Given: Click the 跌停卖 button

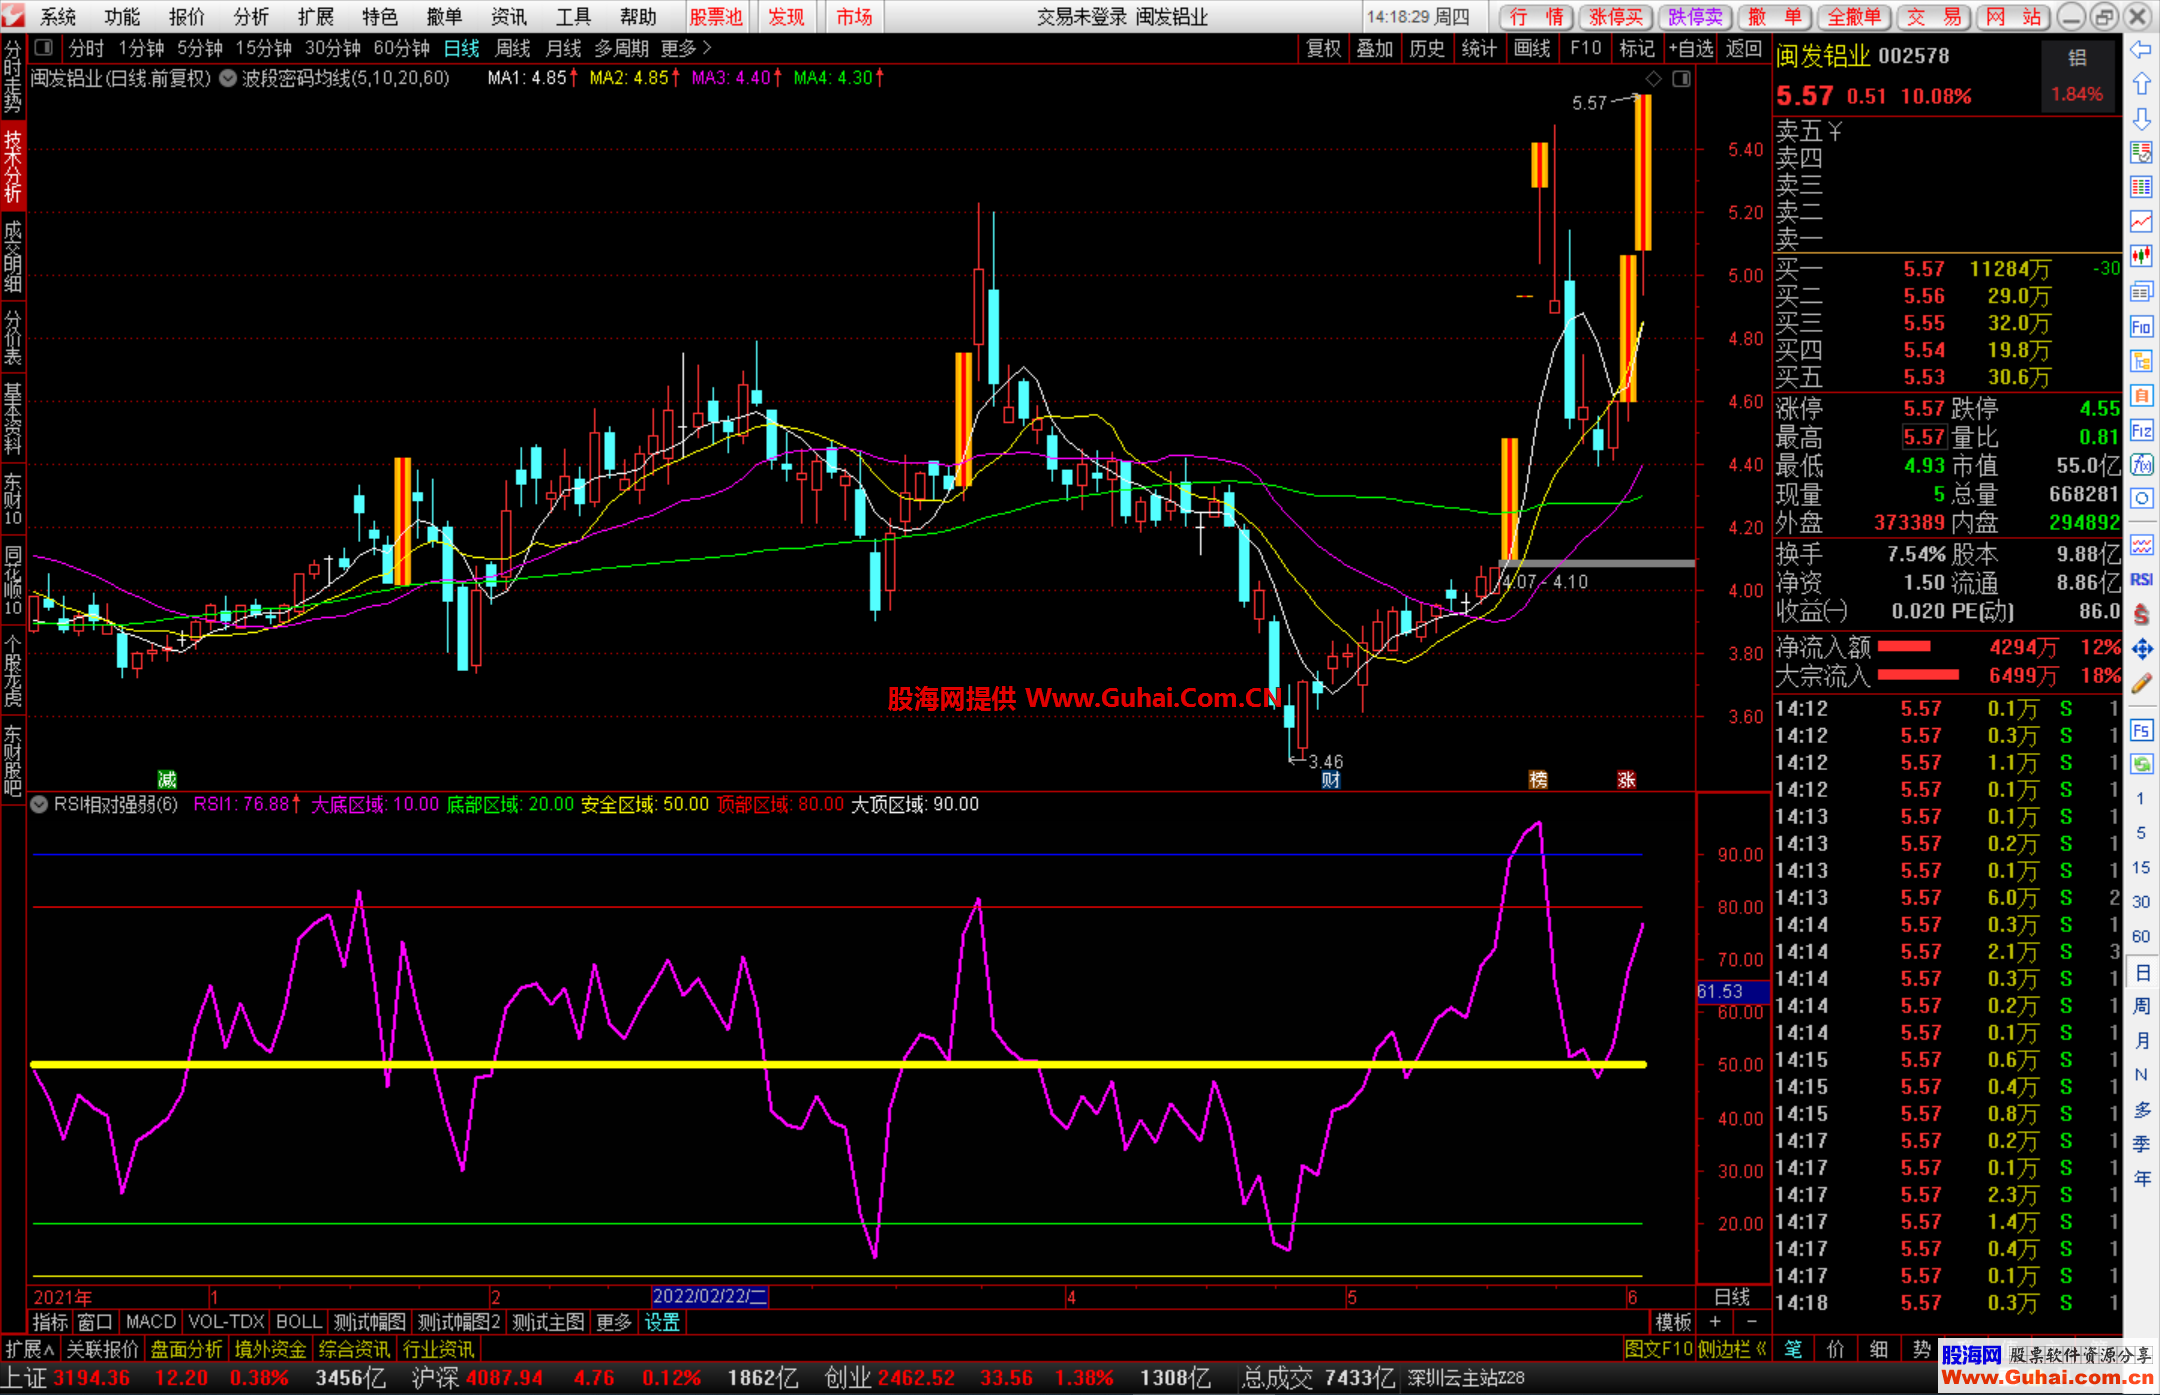Looking at the screenshot, I should click(1695, 17).
